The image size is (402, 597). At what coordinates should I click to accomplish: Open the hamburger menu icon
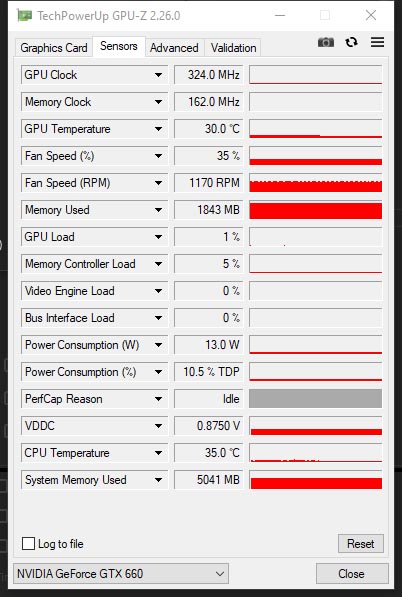click(377, 42)
